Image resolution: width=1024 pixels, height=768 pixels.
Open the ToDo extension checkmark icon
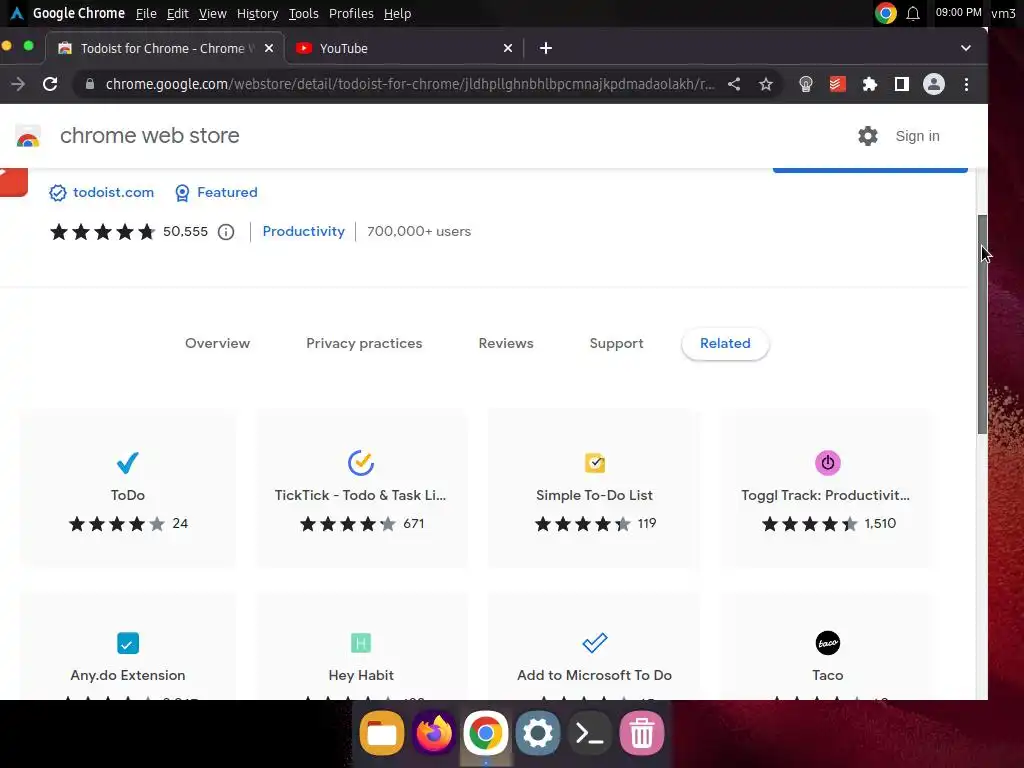128,463
